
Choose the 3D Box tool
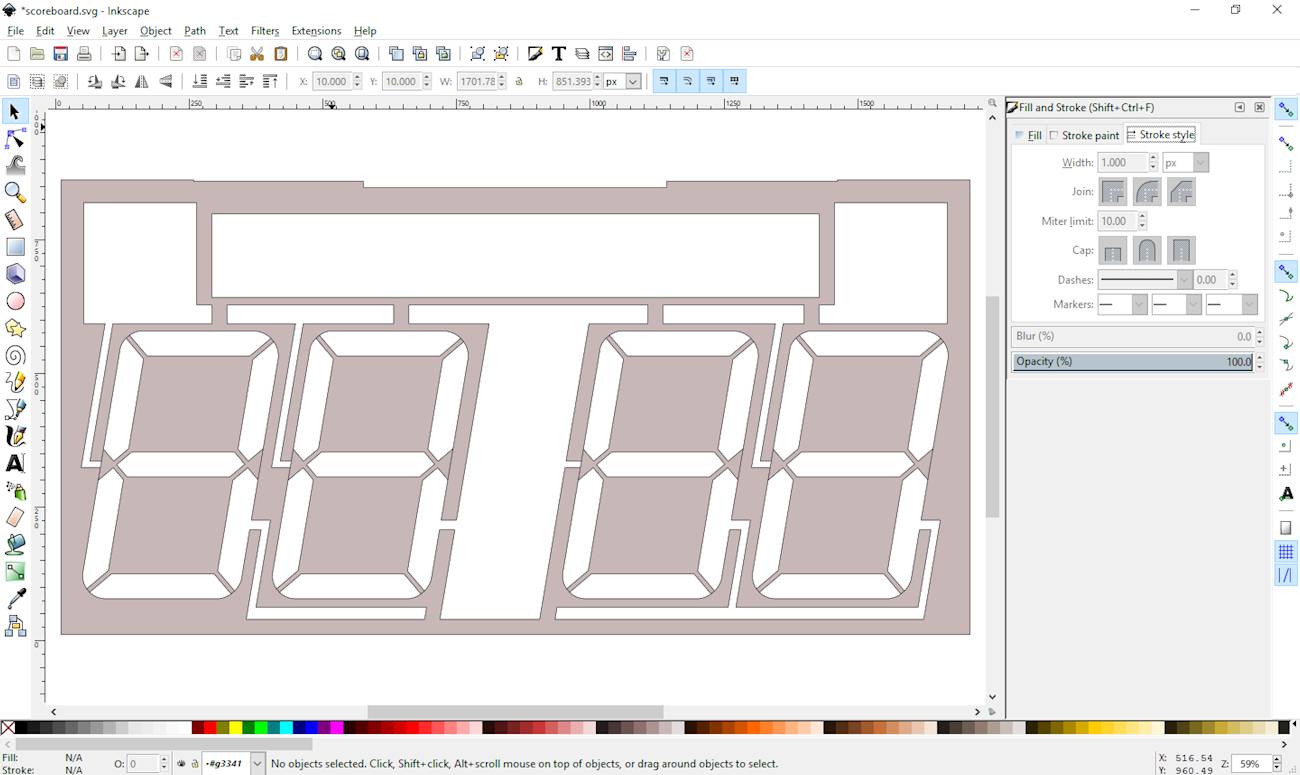[15, 273]
